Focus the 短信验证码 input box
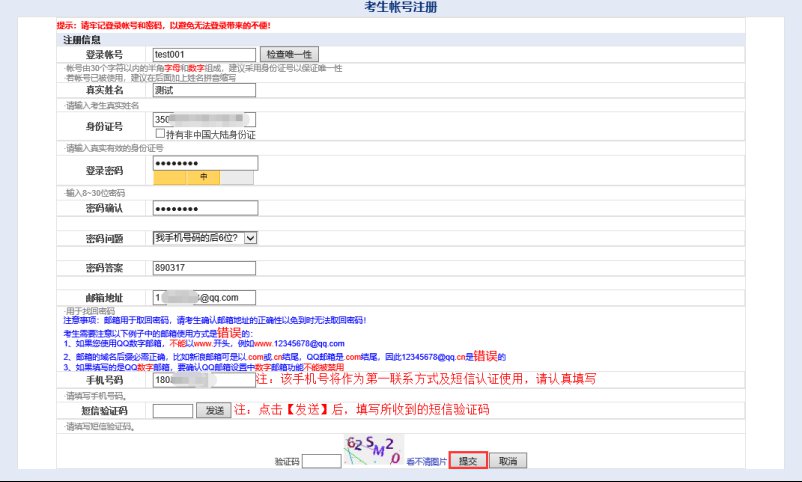Screen dimensions: 802x482 (172, 410)
